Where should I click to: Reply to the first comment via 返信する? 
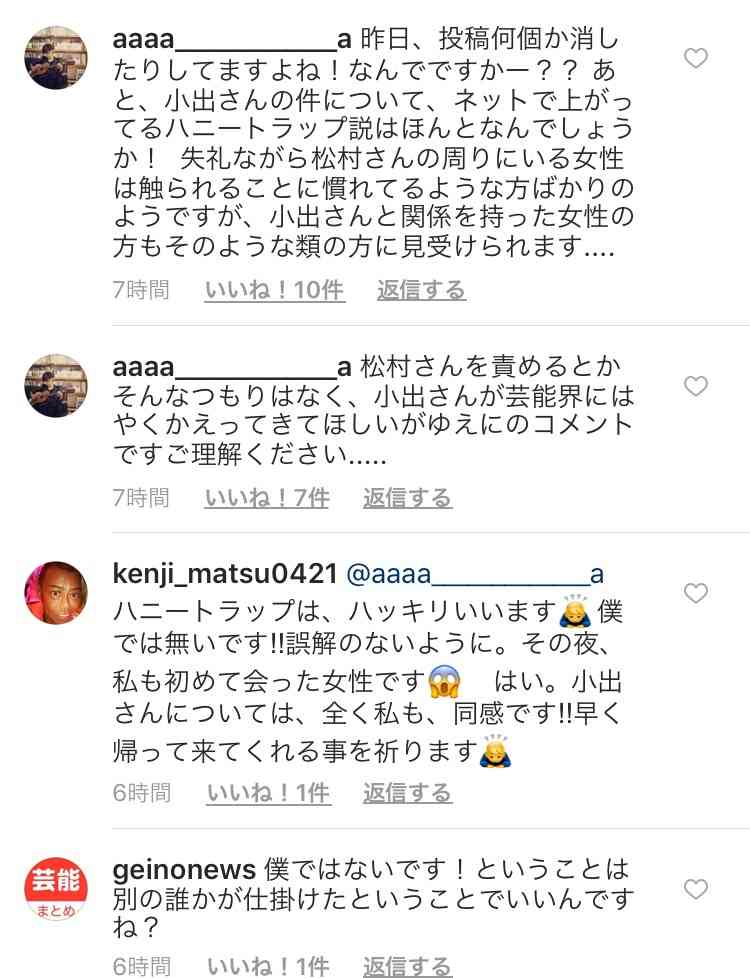tap(421, 290)
